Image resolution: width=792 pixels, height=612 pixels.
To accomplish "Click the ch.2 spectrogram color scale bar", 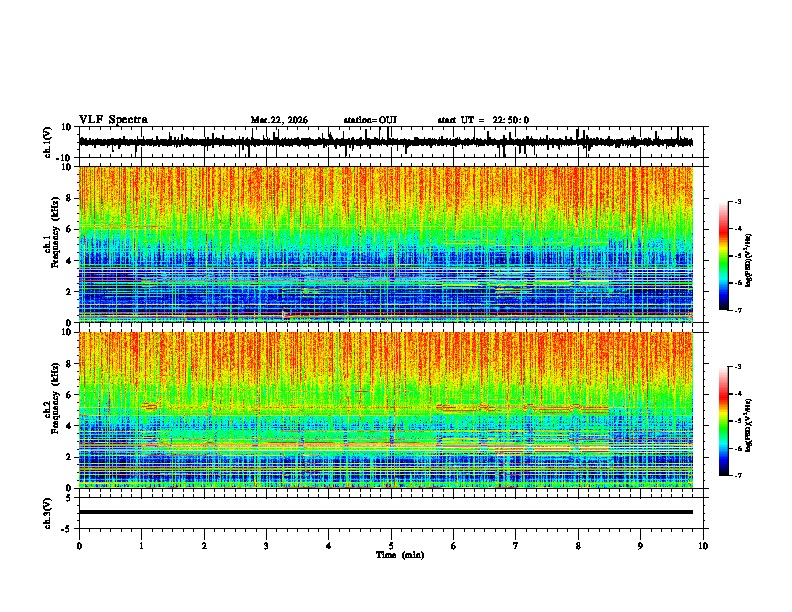I will point(724,421).
